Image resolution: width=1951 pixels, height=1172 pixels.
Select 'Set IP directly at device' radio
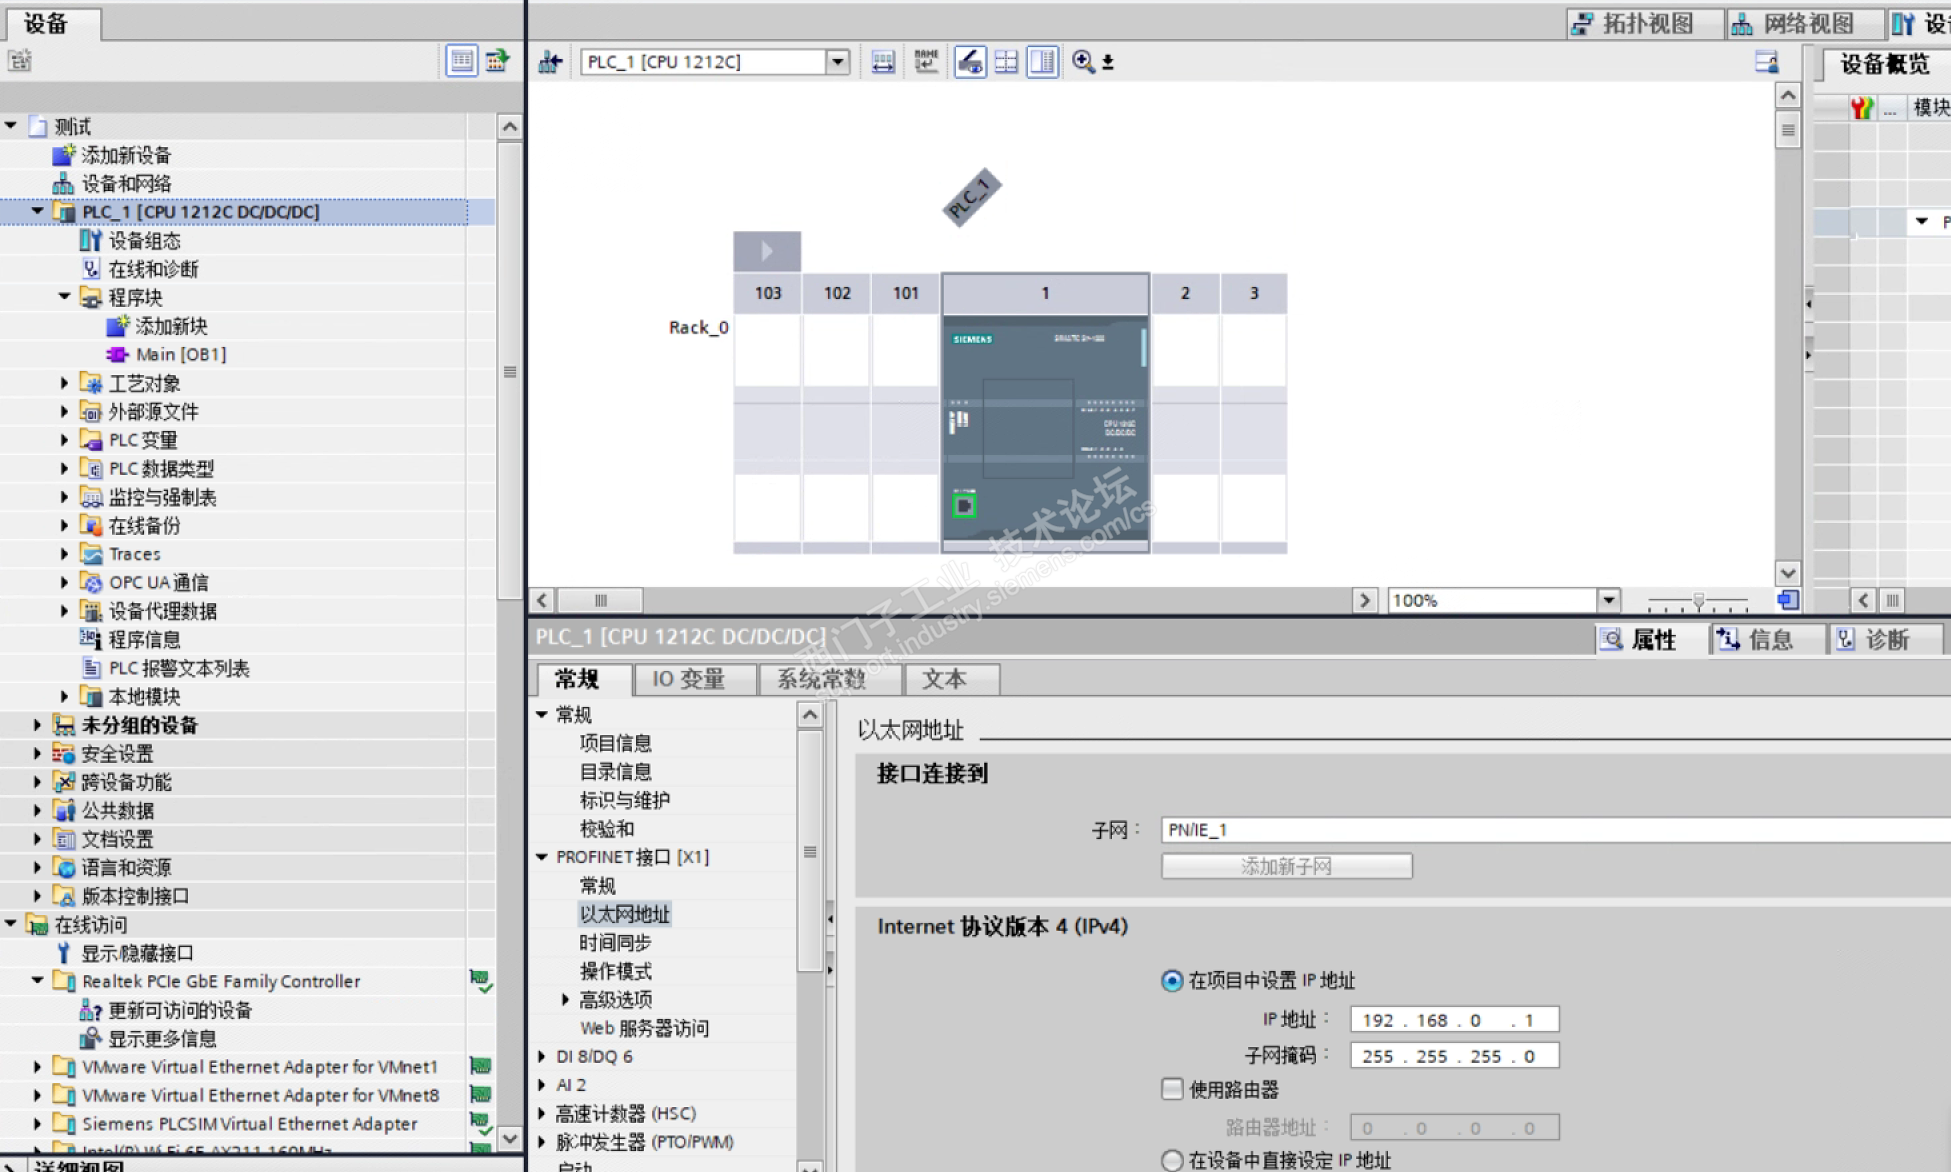coord(1172,1160)
